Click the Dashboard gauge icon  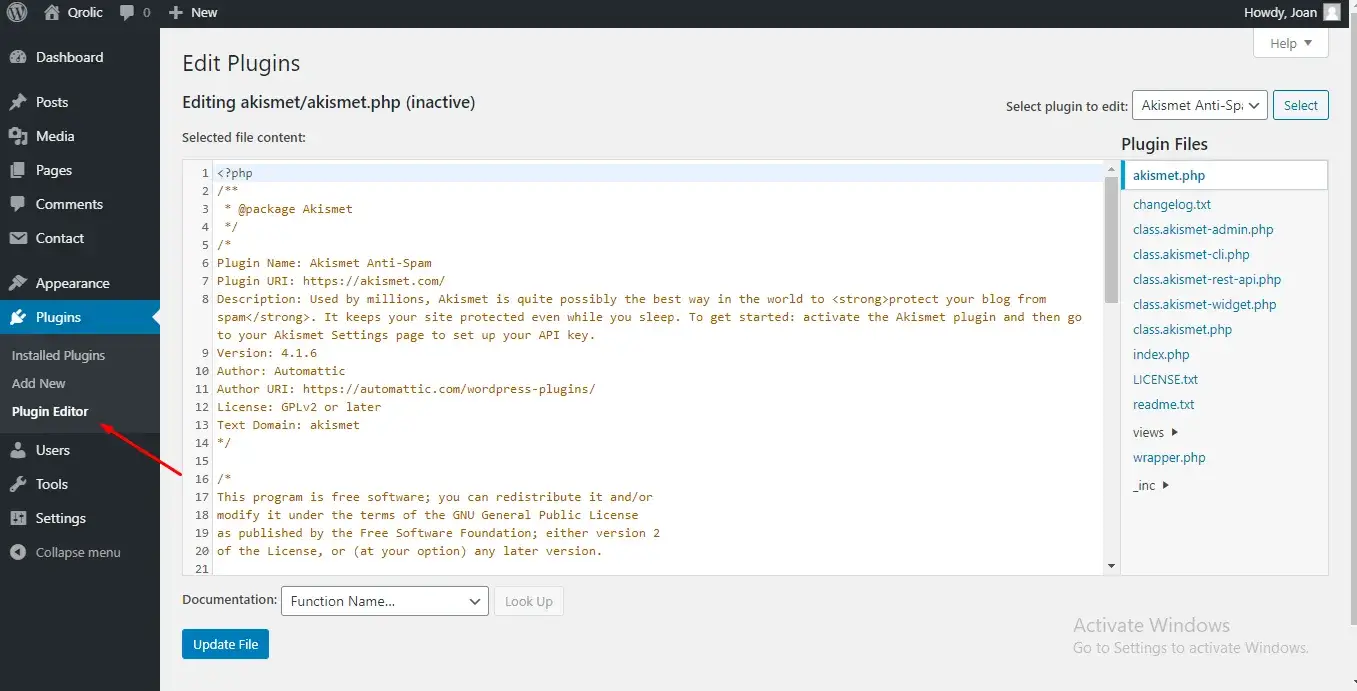point(18,58)
